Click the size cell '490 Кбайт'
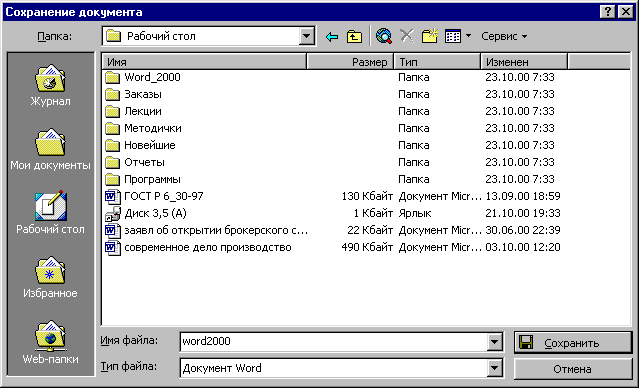Image resolution: width=639 pixels, height=388 pixels. click(x=367, y=247)
